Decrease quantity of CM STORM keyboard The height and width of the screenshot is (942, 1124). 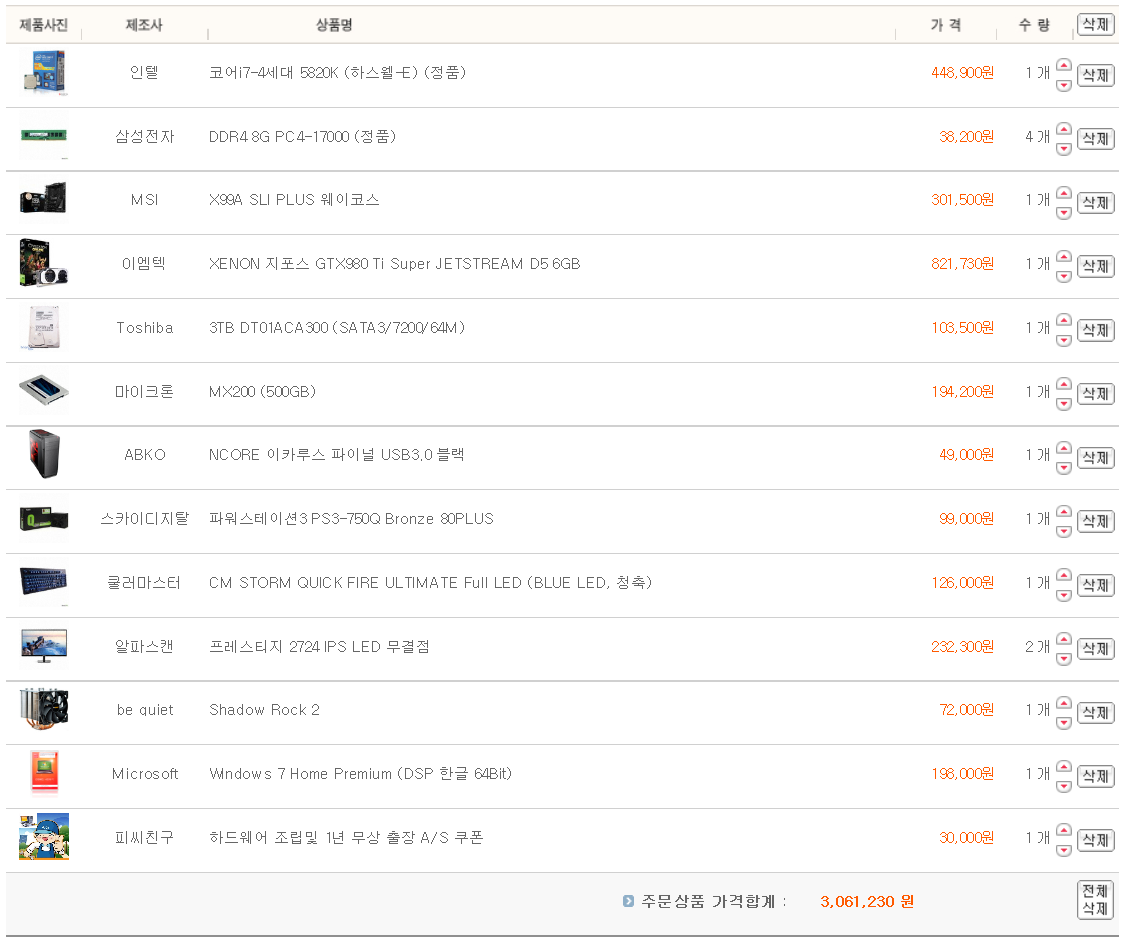[1064, 596]
